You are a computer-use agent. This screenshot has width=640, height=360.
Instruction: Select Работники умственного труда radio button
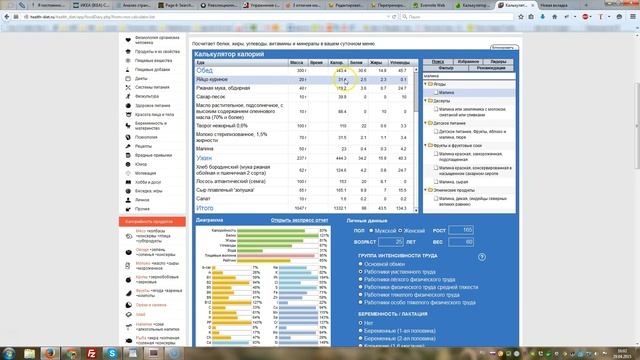[x=360, y=271]
